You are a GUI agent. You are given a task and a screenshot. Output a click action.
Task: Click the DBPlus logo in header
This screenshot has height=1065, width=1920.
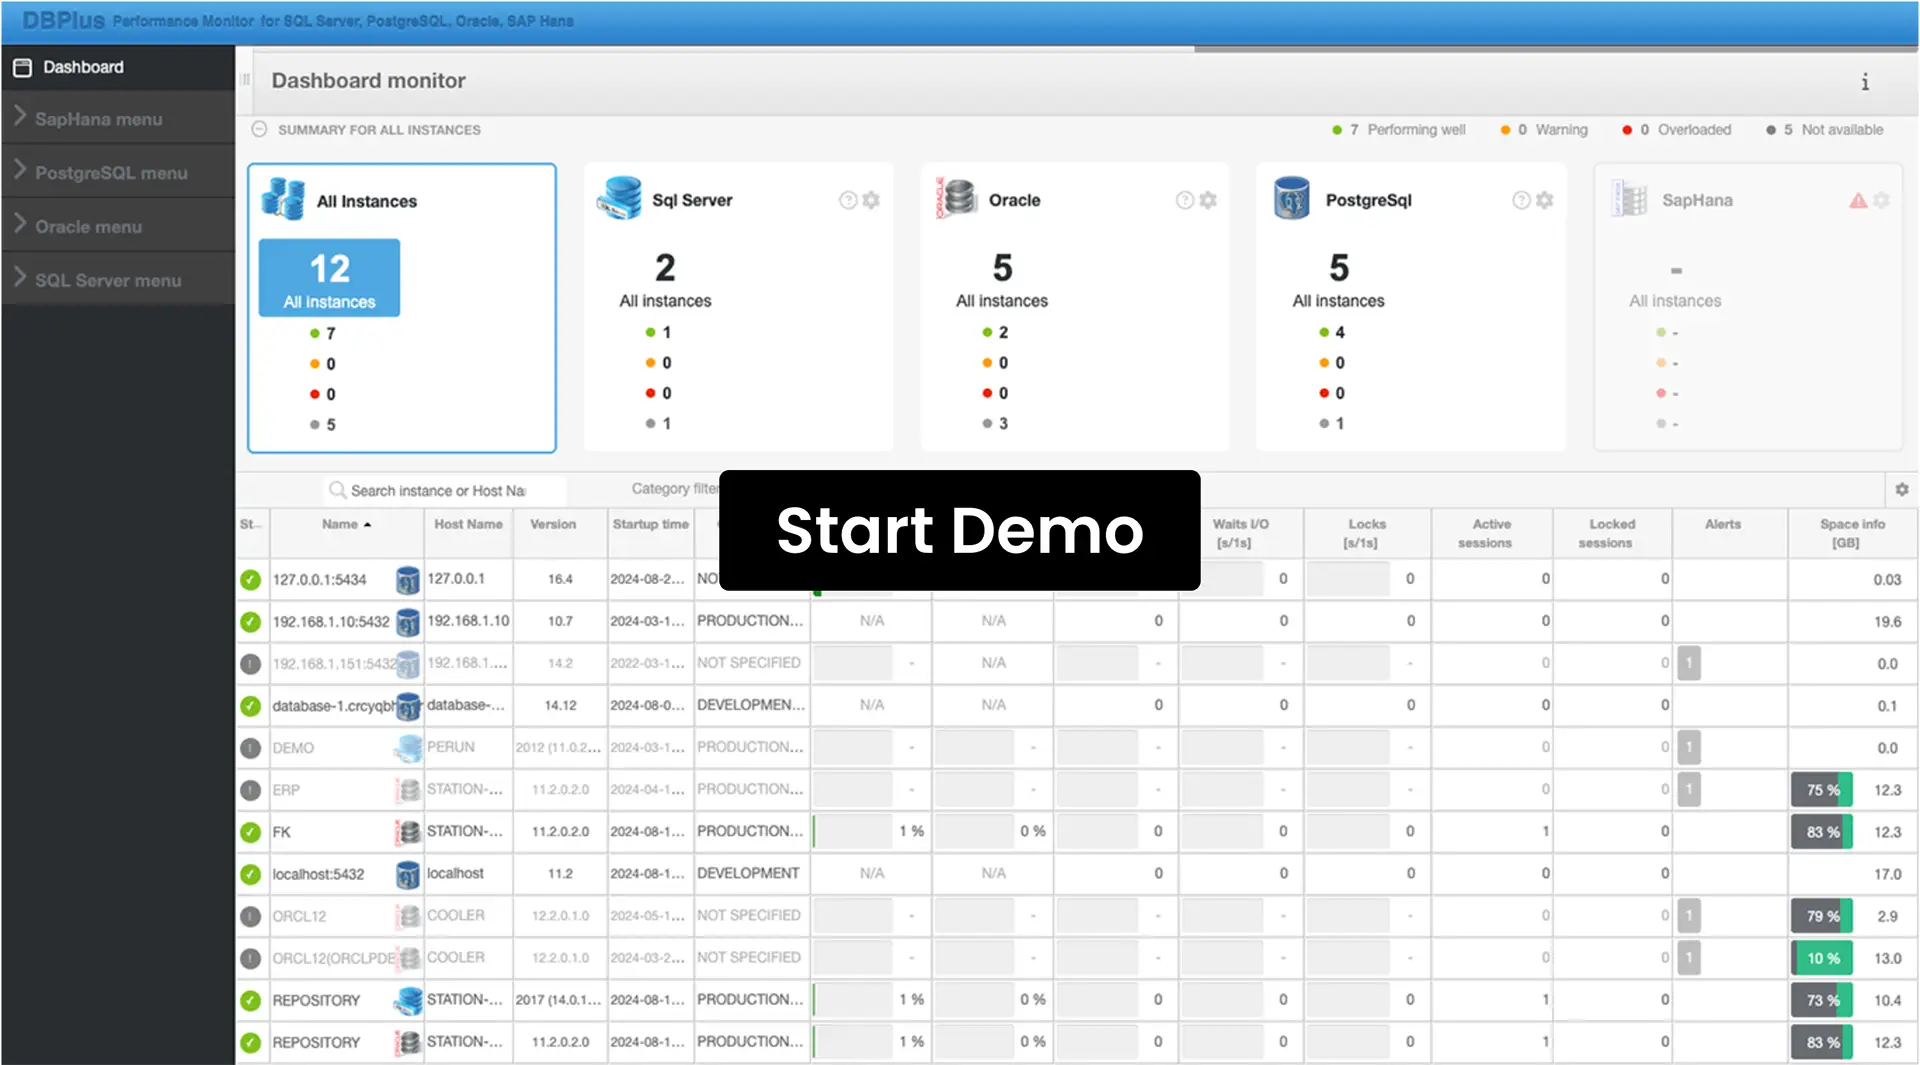(x=63, y=20)
